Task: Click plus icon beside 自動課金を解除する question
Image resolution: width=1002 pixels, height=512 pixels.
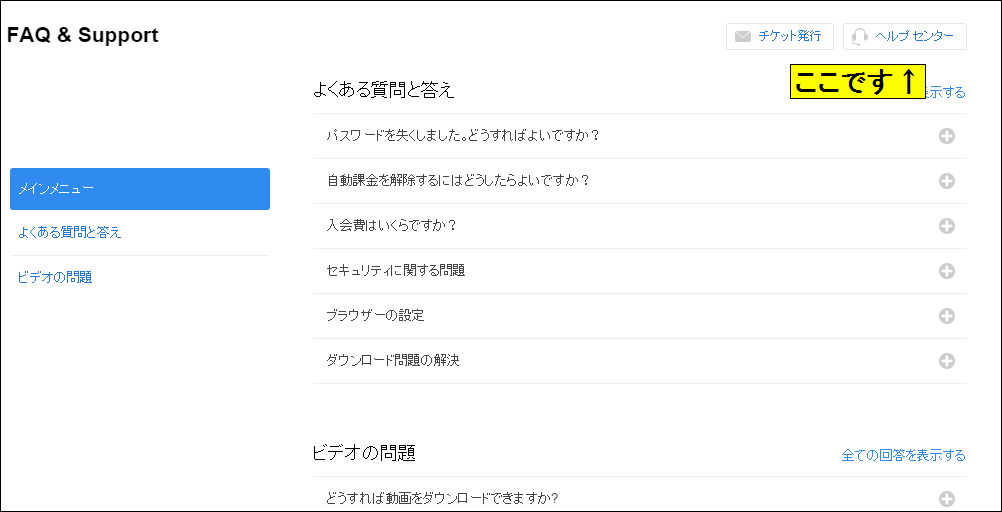Action: tap(946, 181)
